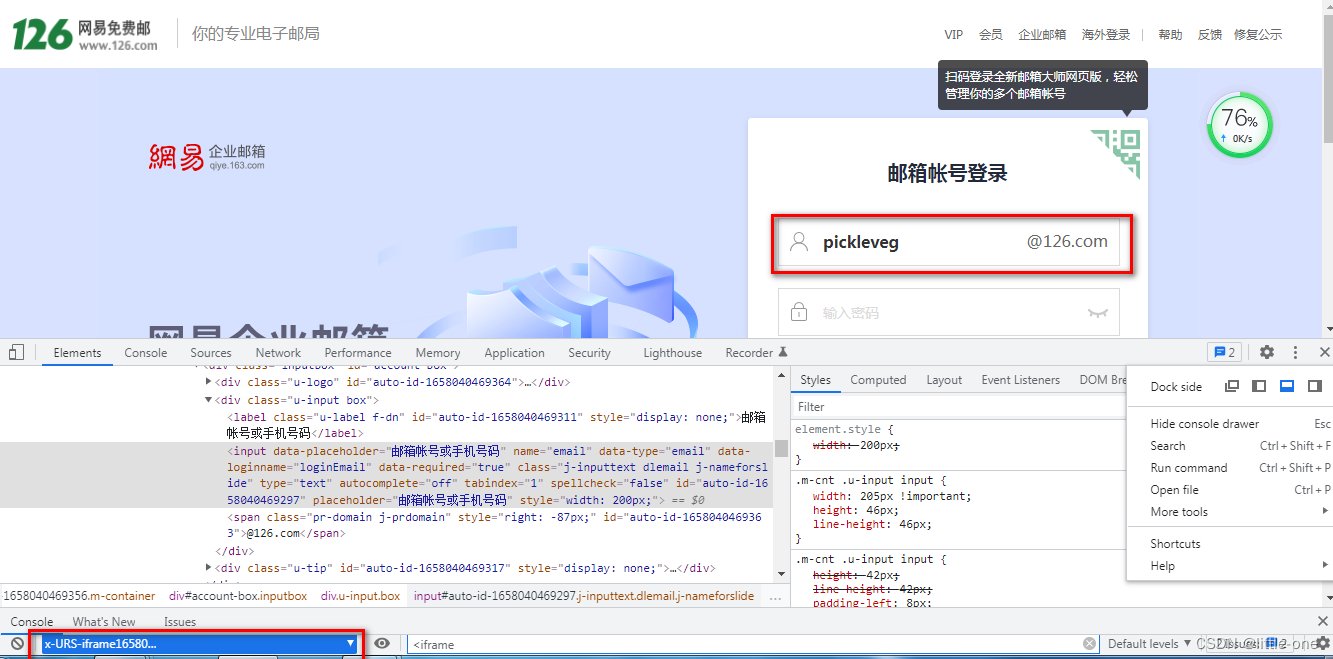Open the Default levels dropdown
This screenshot has width=1333, height=659.
tap(1149, 643)
